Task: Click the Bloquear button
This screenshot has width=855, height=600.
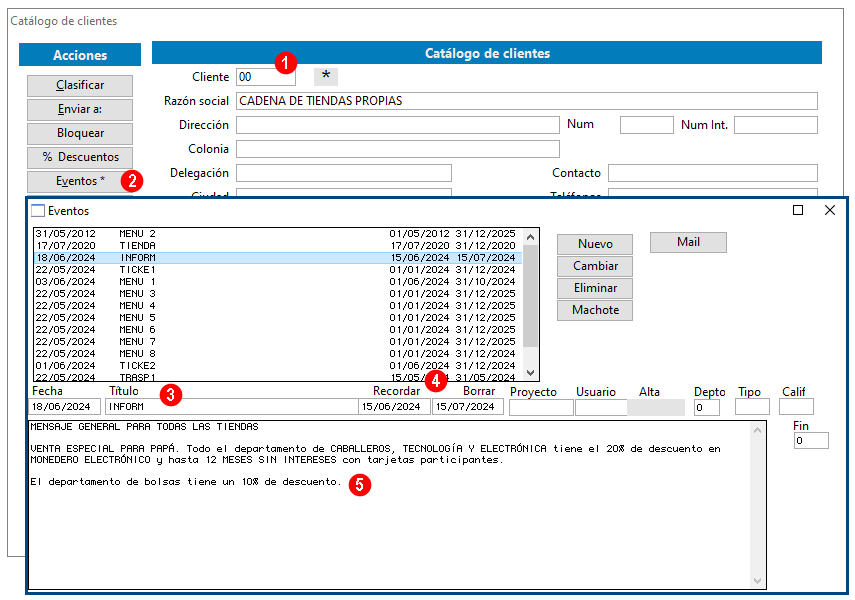Action: (80, 134)
